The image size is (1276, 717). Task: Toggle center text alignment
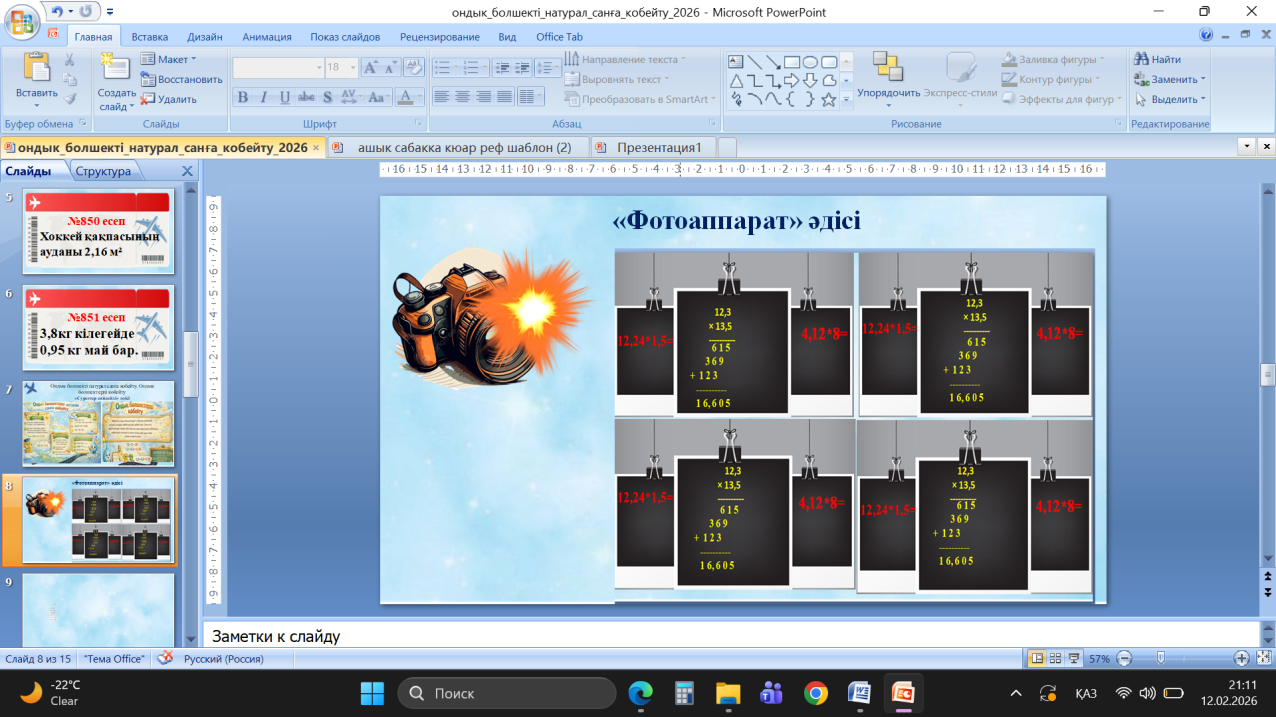(x=462, y=98)
